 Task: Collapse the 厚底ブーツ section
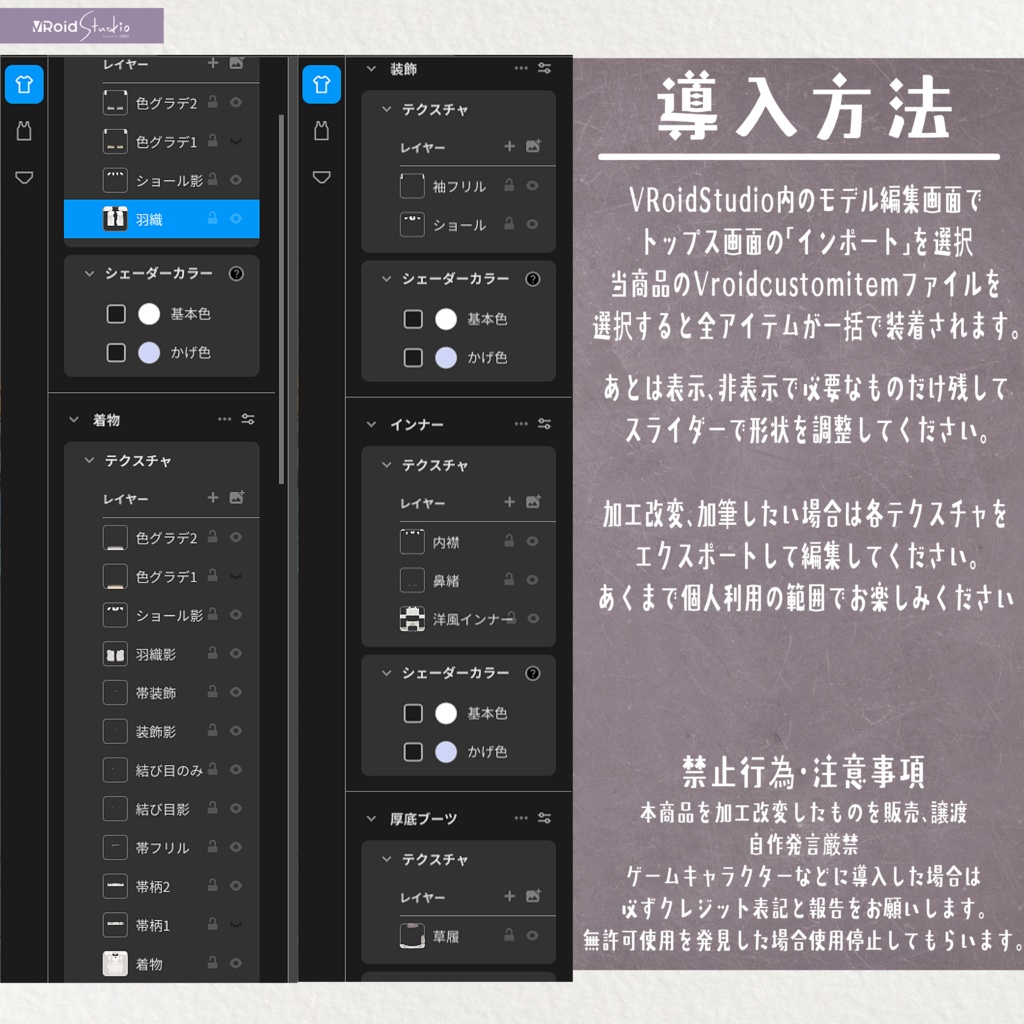(x=371, y=818)
